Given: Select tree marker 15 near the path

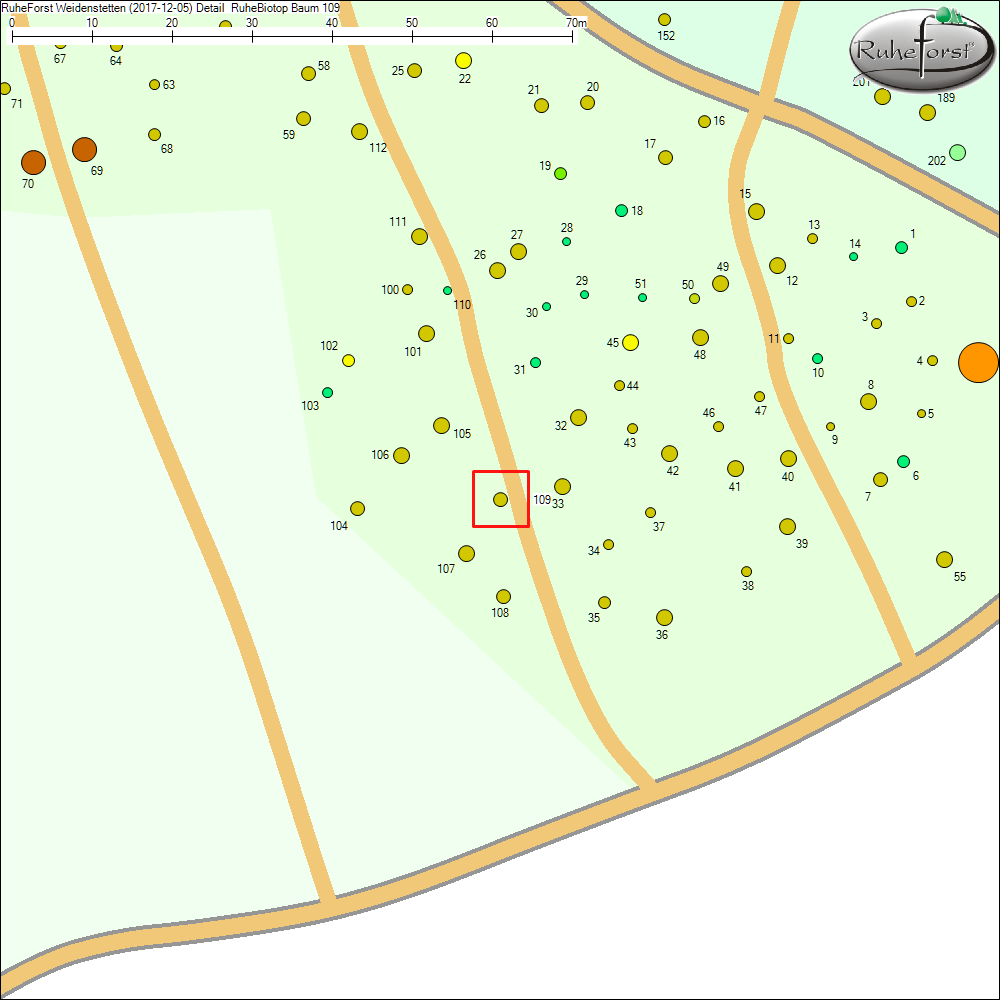Looking at the screenshot, I should click(x=756, y=211).
